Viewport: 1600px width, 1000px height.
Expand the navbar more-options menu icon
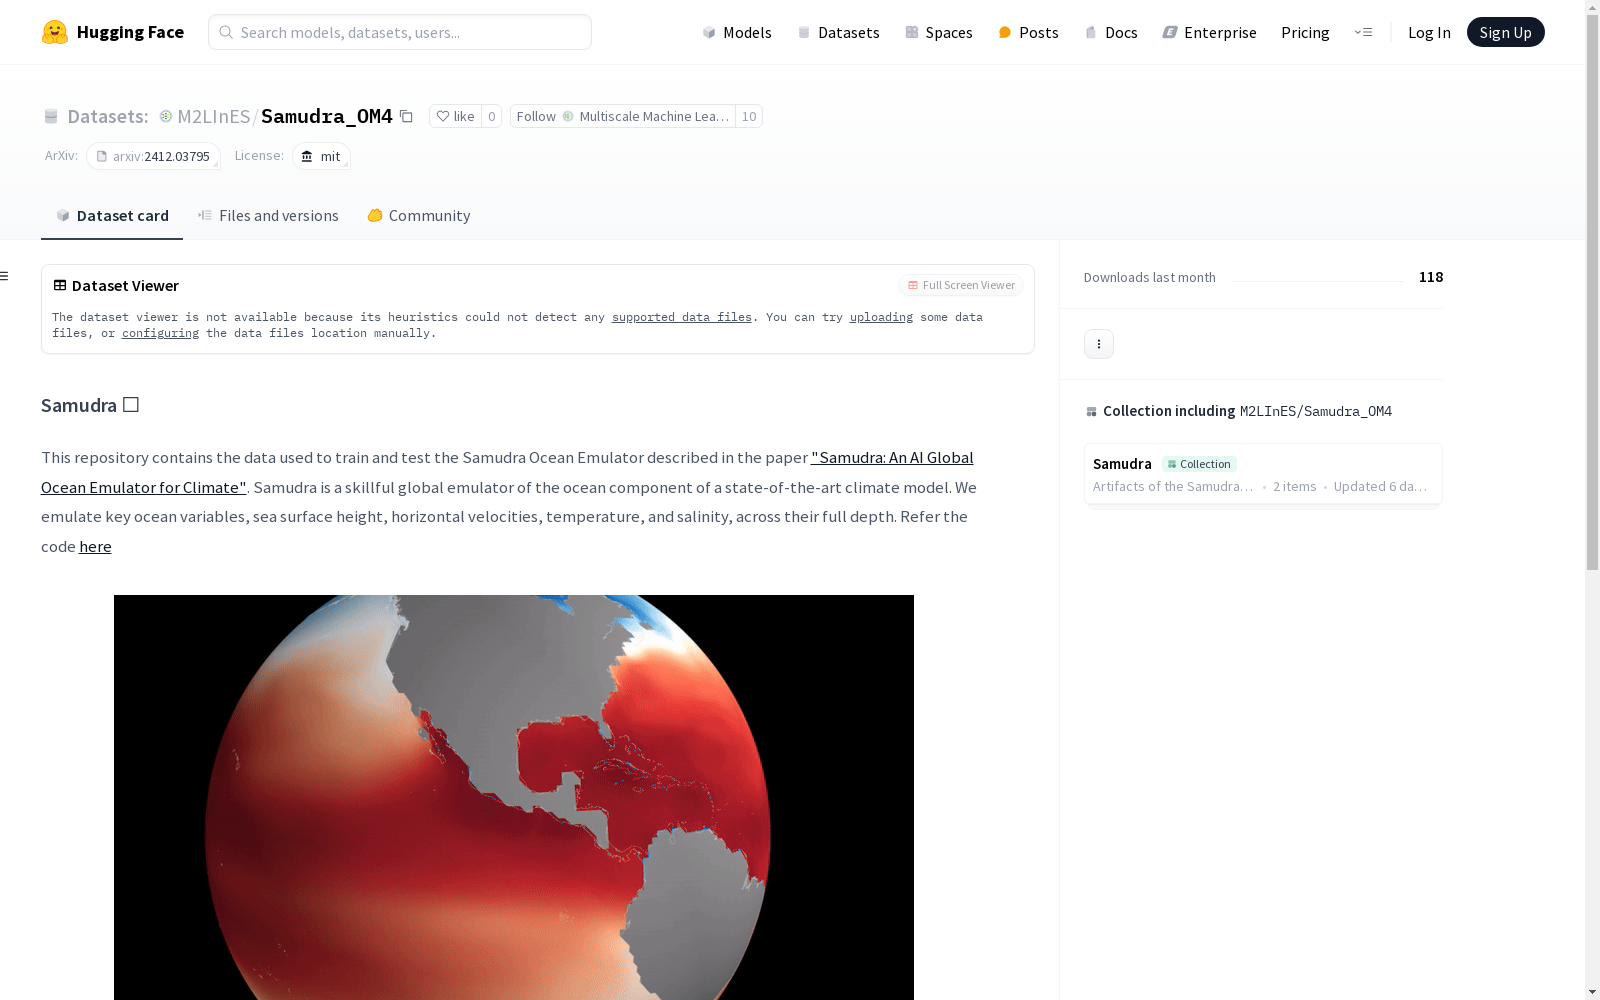tap(1363, 32)
